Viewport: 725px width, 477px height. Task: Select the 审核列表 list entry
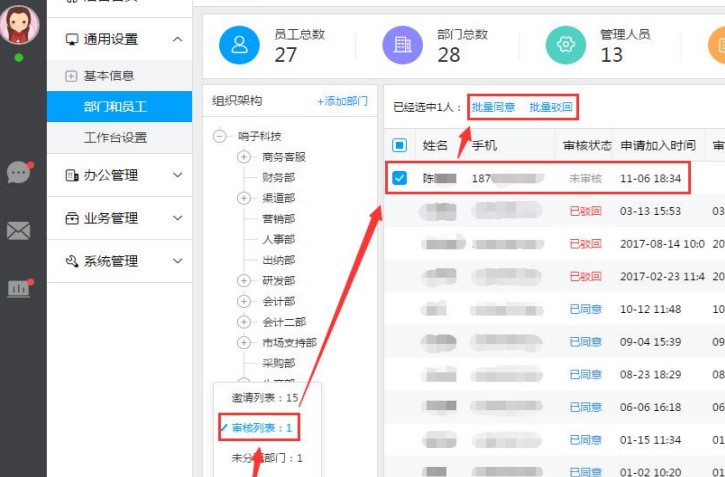point(262,428)
